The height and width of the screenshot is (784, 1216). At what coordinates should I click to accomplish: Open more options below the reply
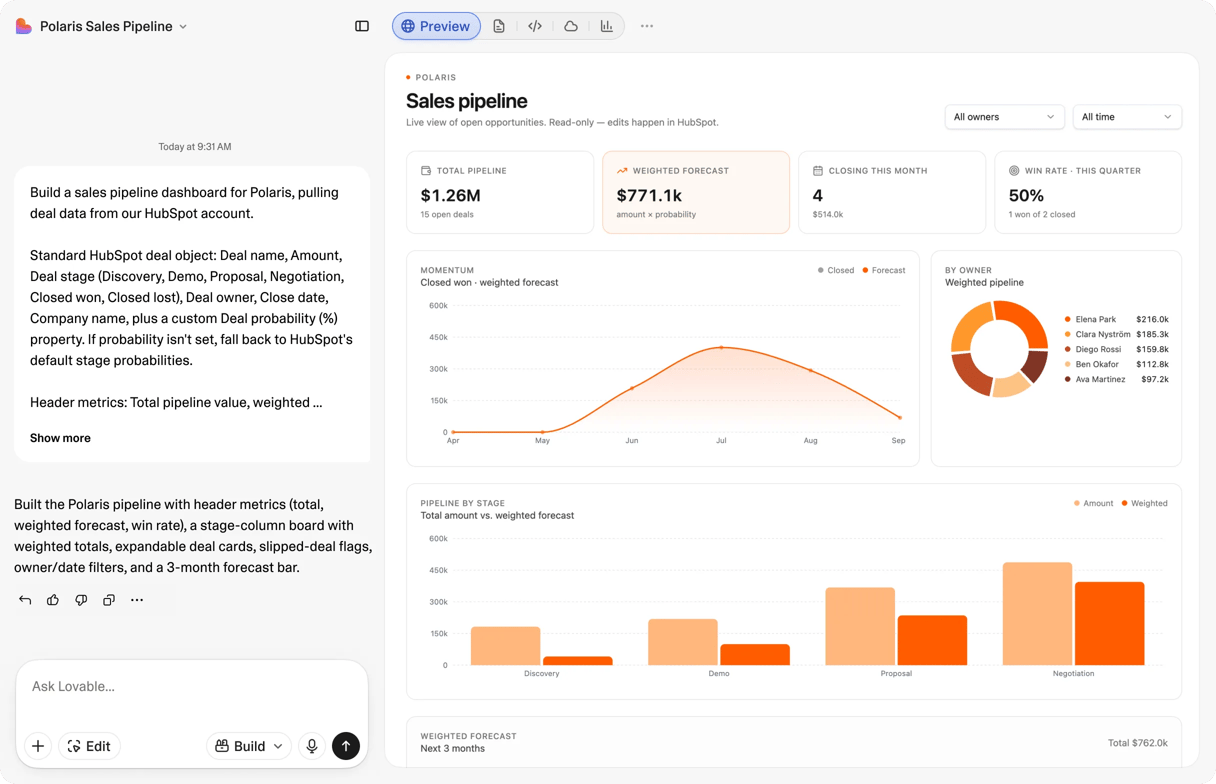click(x=137, y=600)
